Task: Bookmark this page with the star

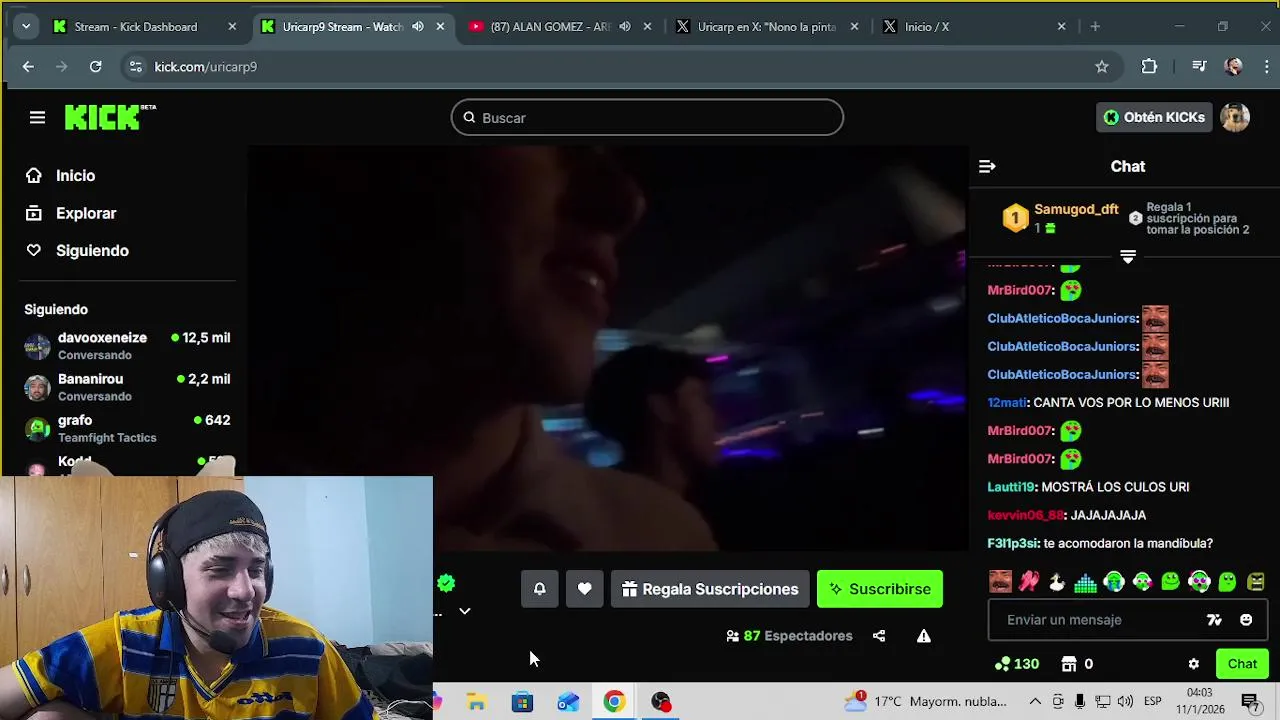Action: 1102,67
